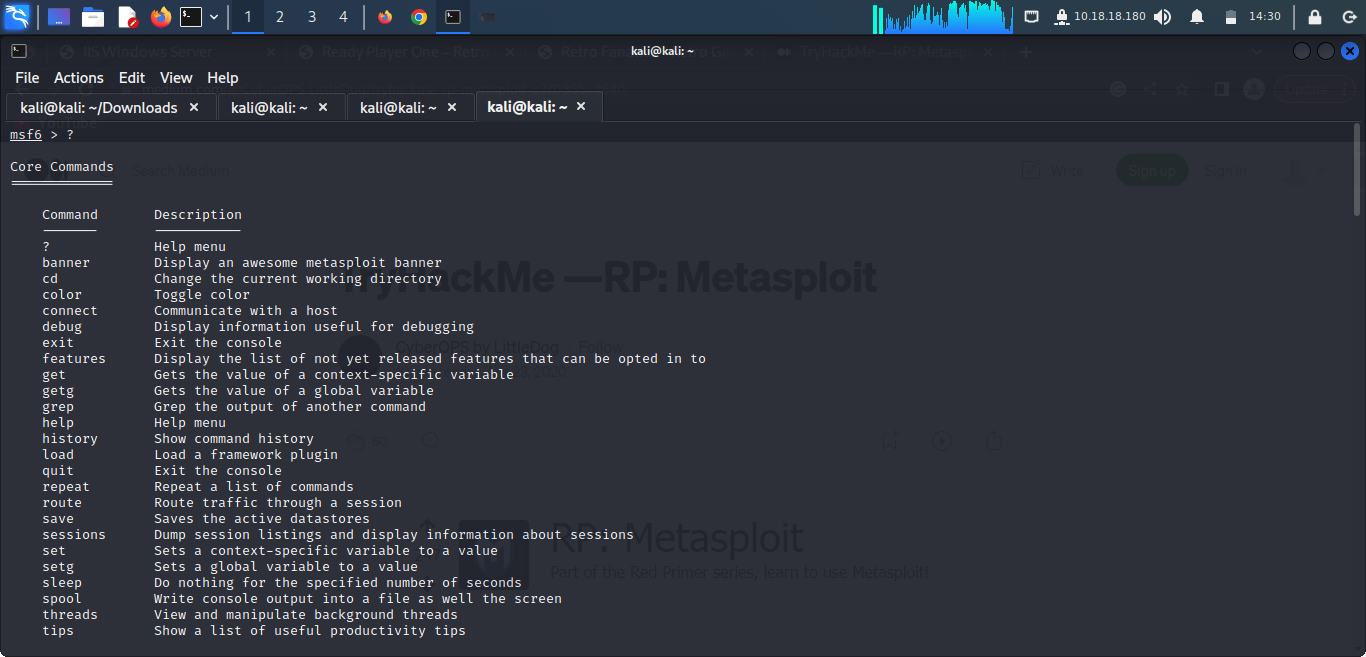Launch Firefox from the launcher beside the text editor

point(161,17)
